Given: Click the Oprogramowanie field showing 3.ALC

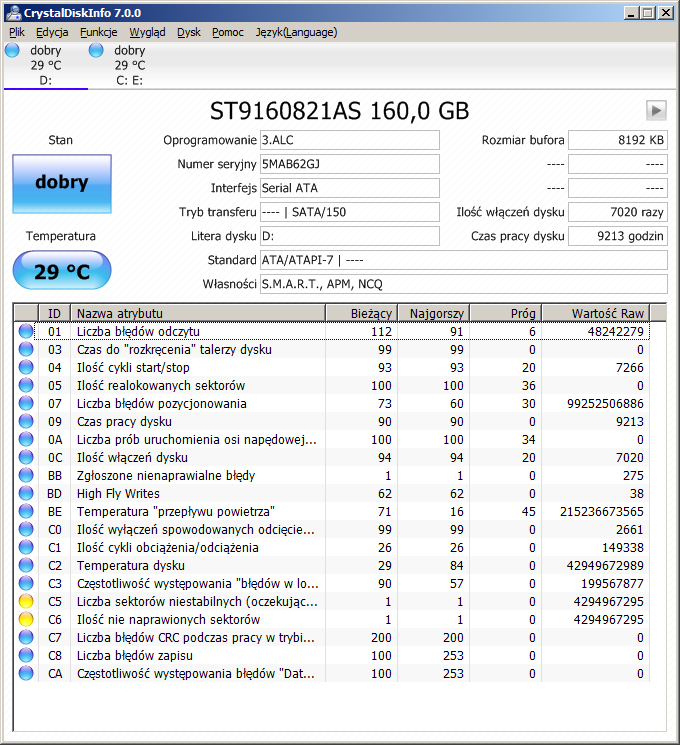Looking at the screenshot, I should [350, 140].
